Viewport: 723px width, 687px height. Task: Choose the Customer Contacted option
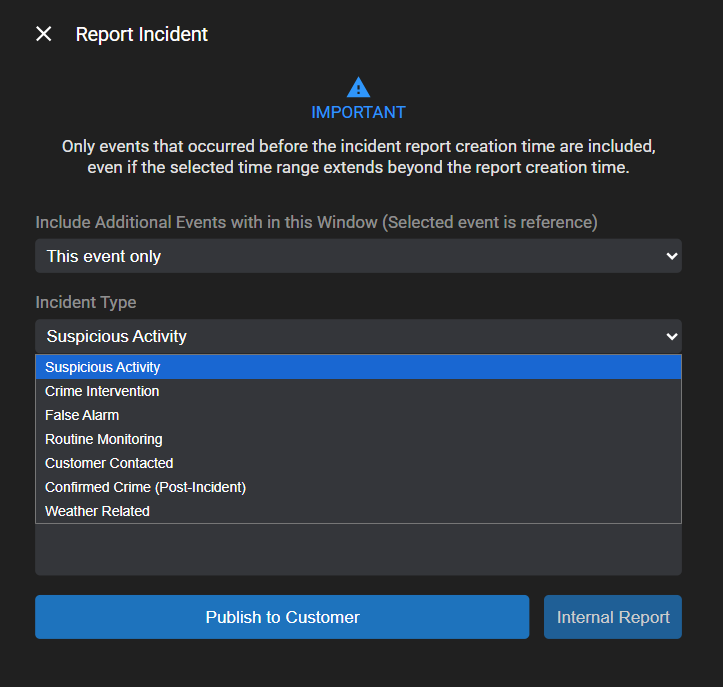(109, 463)
